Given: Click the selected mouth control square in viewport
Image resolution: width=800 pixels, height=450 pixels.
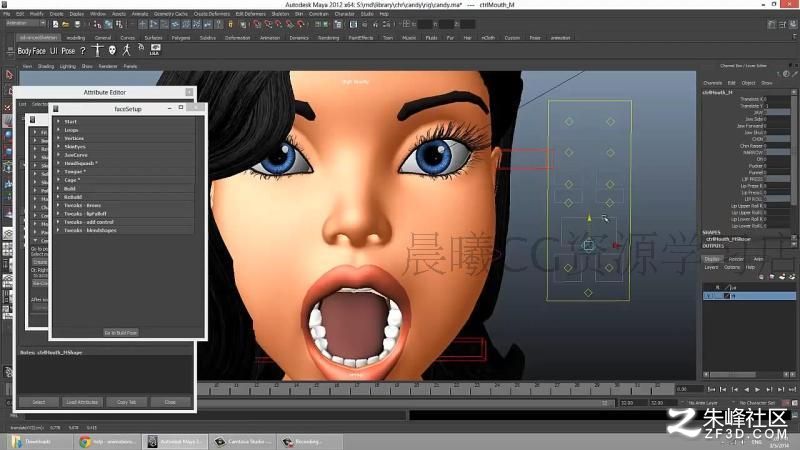Looking at the screenshot, I should pyautogui.click(x=588, y=246).
